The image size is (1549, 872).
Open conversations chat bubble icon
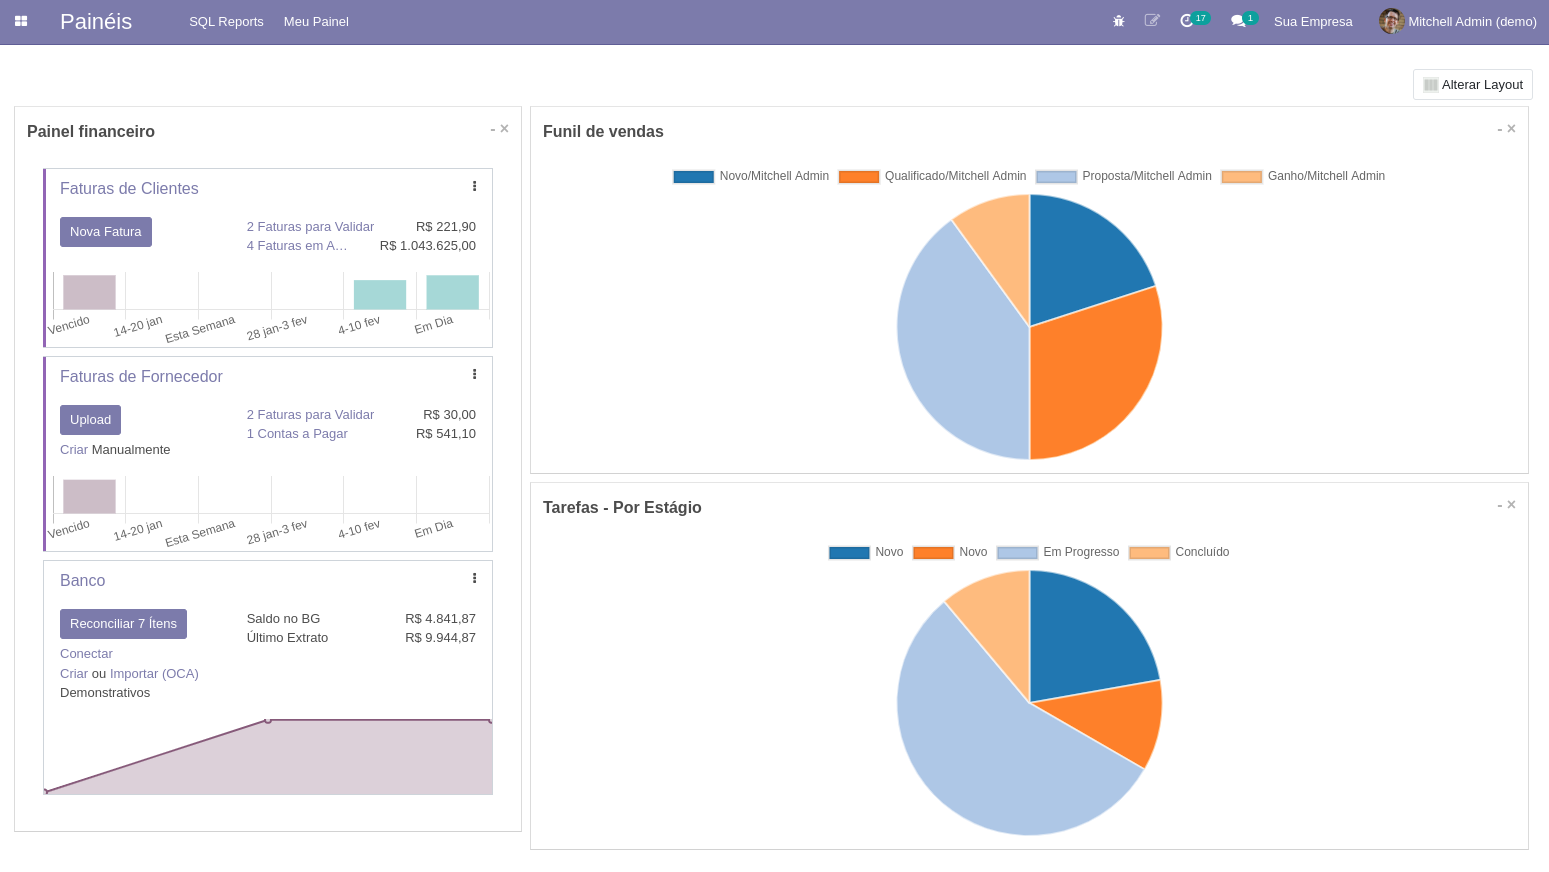(1238, 21)
